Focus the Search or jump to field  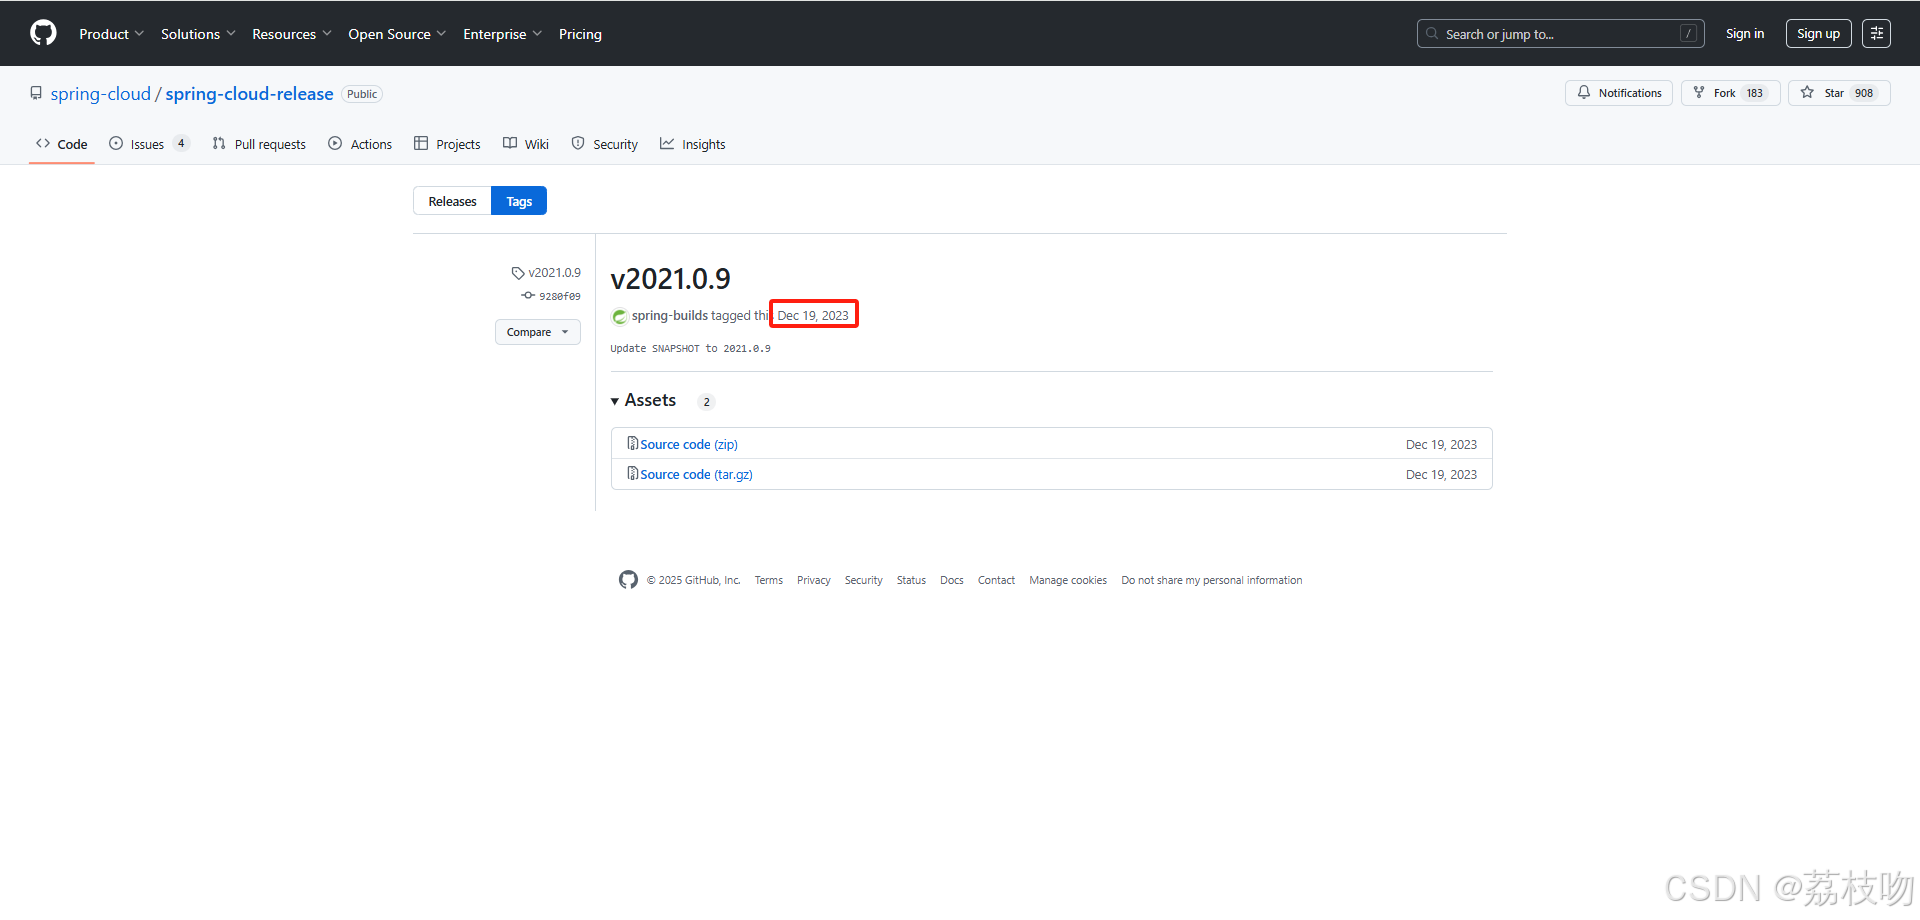point(1560,34)
